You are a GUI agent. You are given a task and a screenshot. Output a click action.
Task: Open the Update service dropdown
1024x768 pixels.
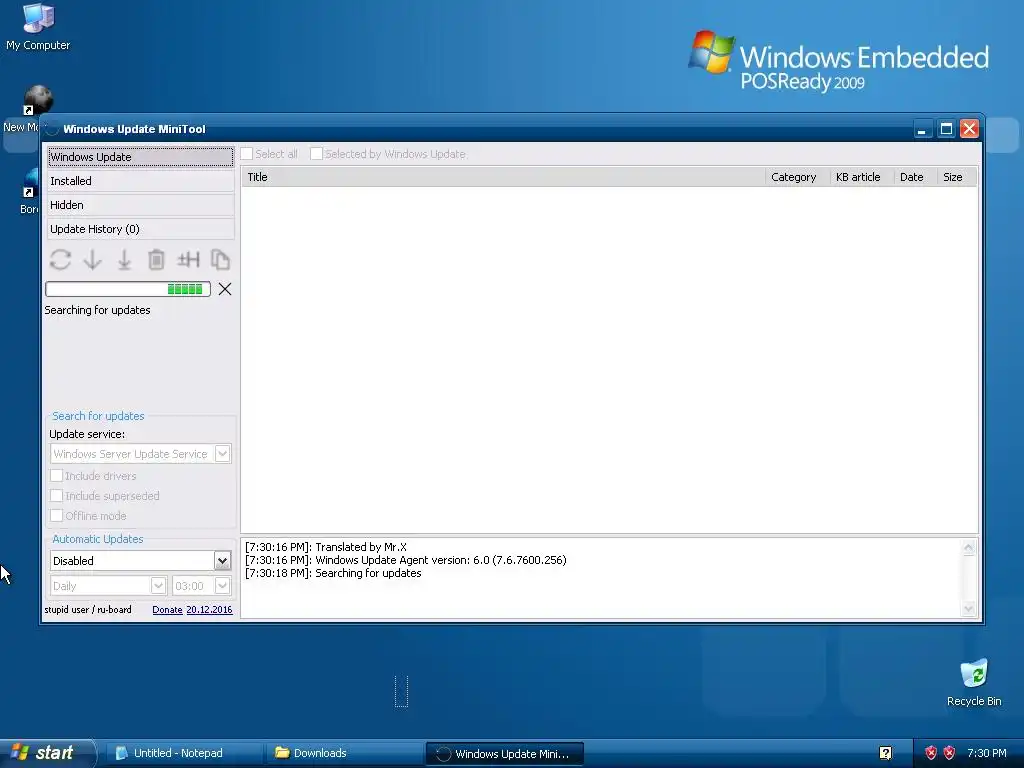point(140,454)
